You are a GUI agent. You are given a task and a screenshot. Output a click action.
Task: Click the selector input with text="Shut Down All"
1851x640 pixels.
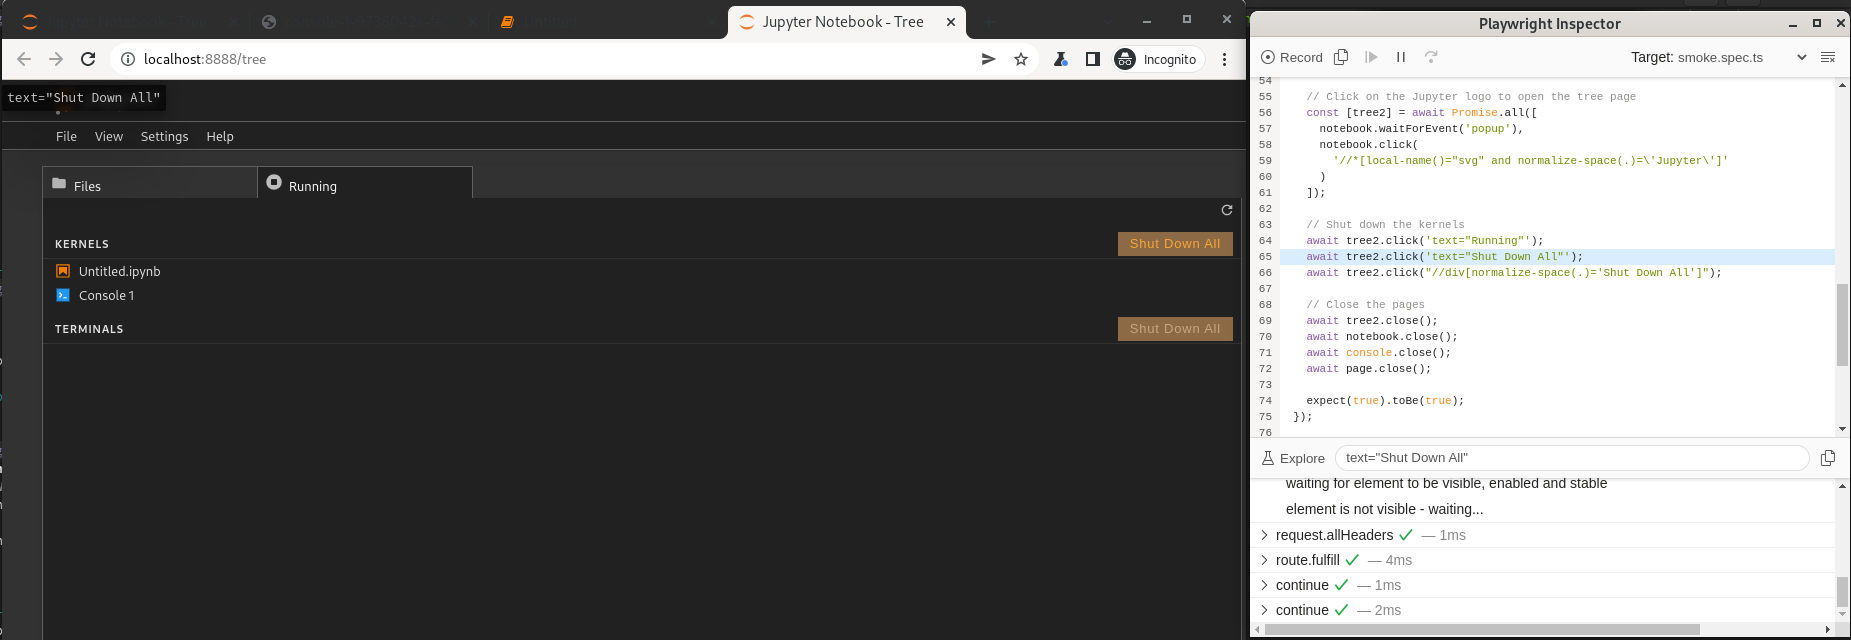click(1572, 458)
